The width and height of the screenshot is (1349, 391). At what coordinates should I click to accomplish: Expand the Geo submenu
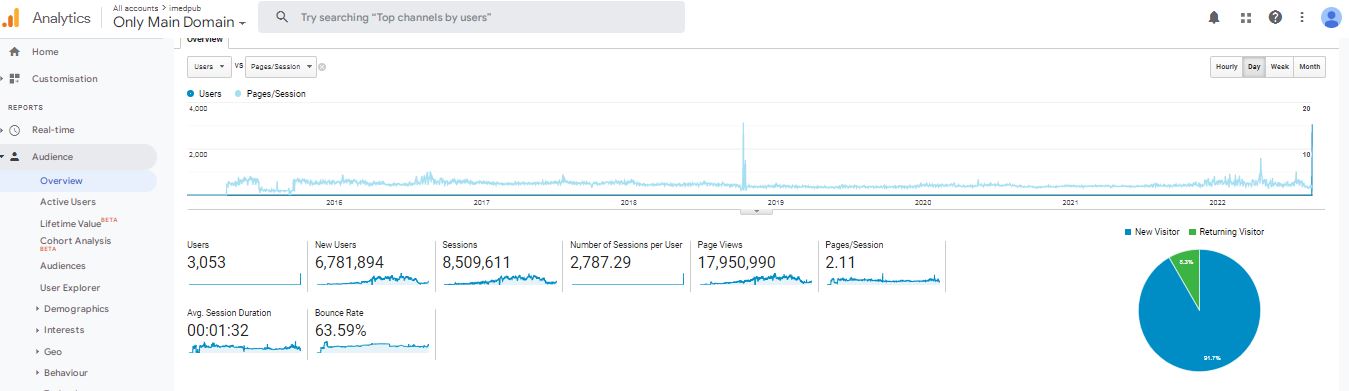(x=38, y=352)
